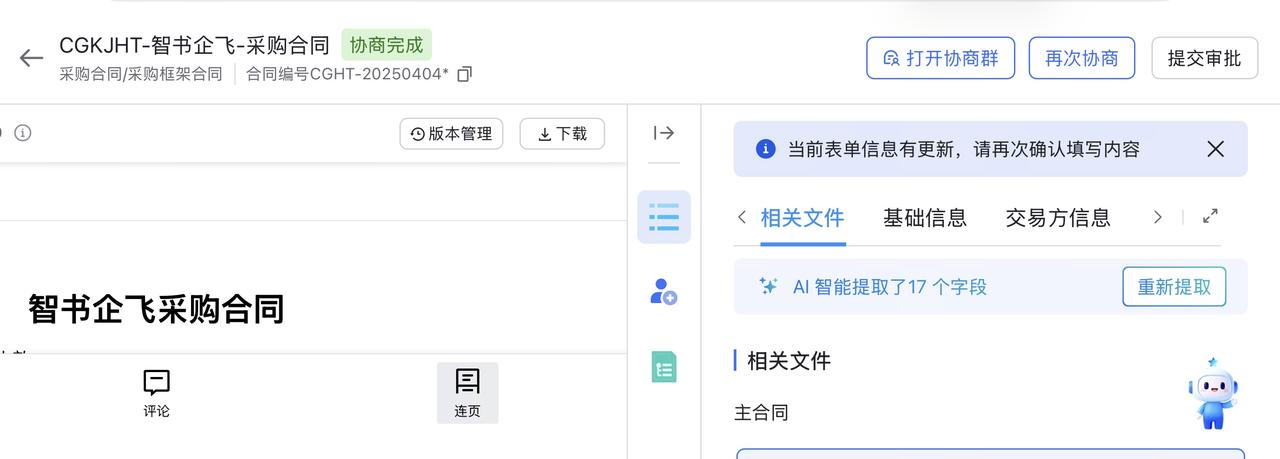Click the 采购合同/采购框架合同 breadcrumb text
Image resolution: width=1280 pixels, height=459 pixels.
(x=141, y=74)
